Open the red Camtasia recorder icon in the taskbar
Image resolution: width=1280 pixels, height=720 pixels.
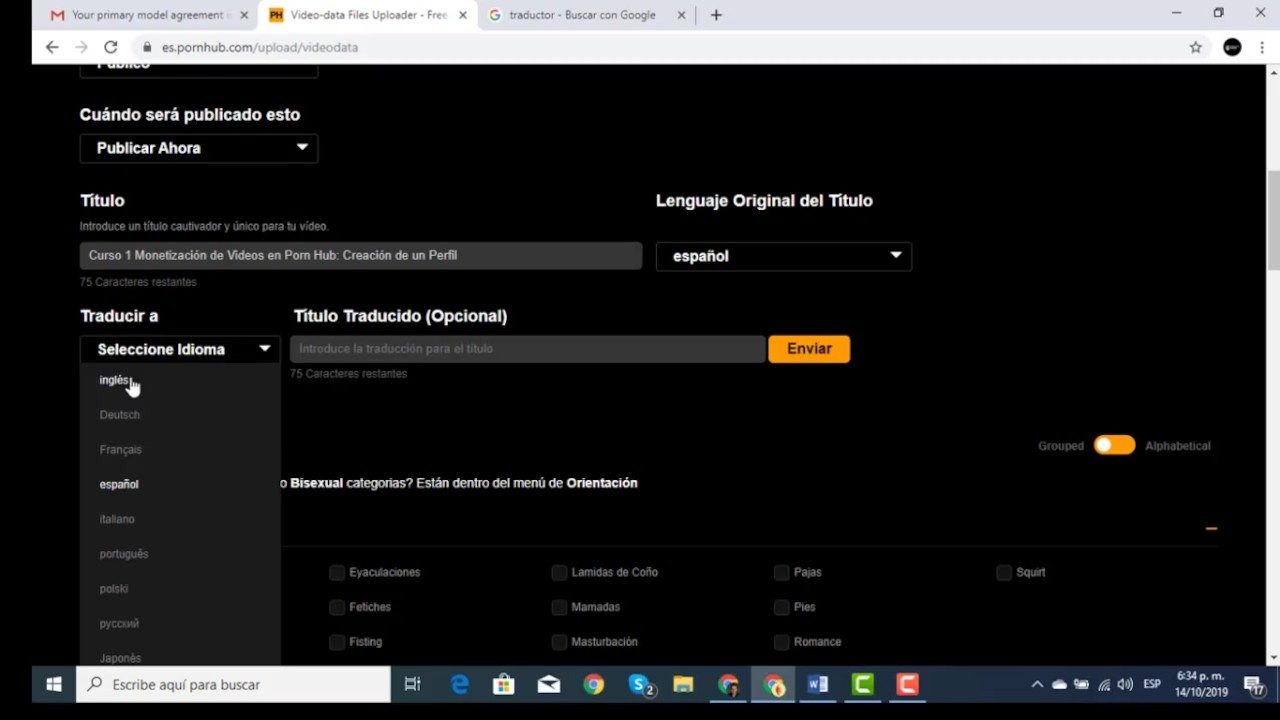click(x=907, y=685)
